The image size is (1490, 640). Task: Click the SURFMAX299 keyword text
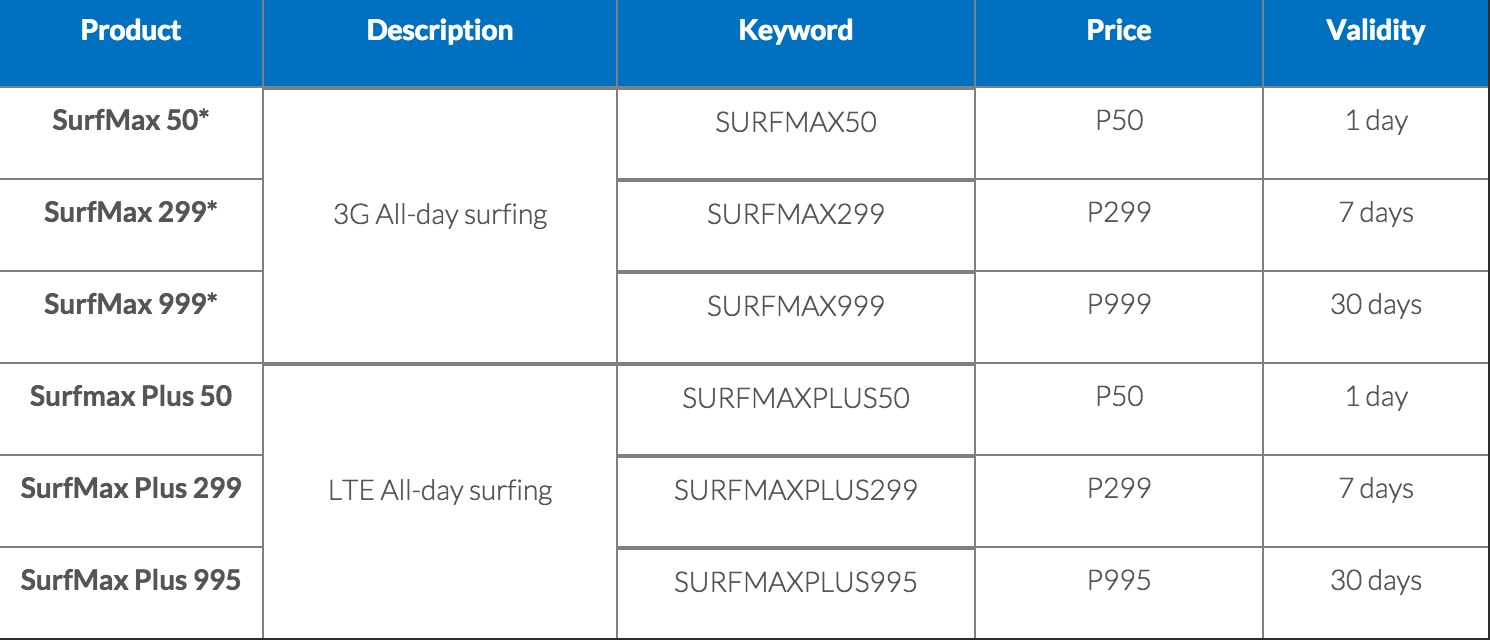click(795, 215)
